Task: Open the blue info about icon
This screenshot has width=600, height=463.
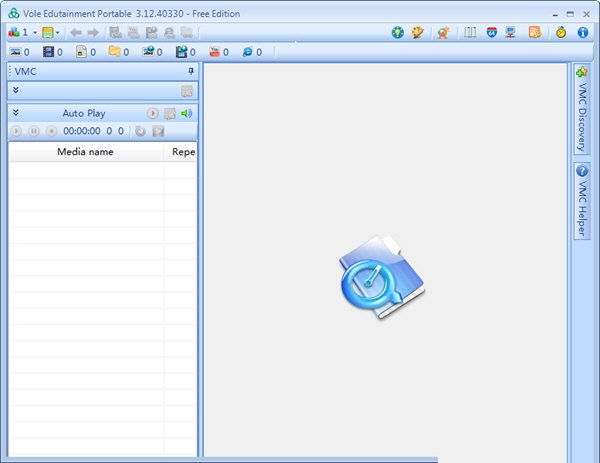Action: tap(583, 33)
